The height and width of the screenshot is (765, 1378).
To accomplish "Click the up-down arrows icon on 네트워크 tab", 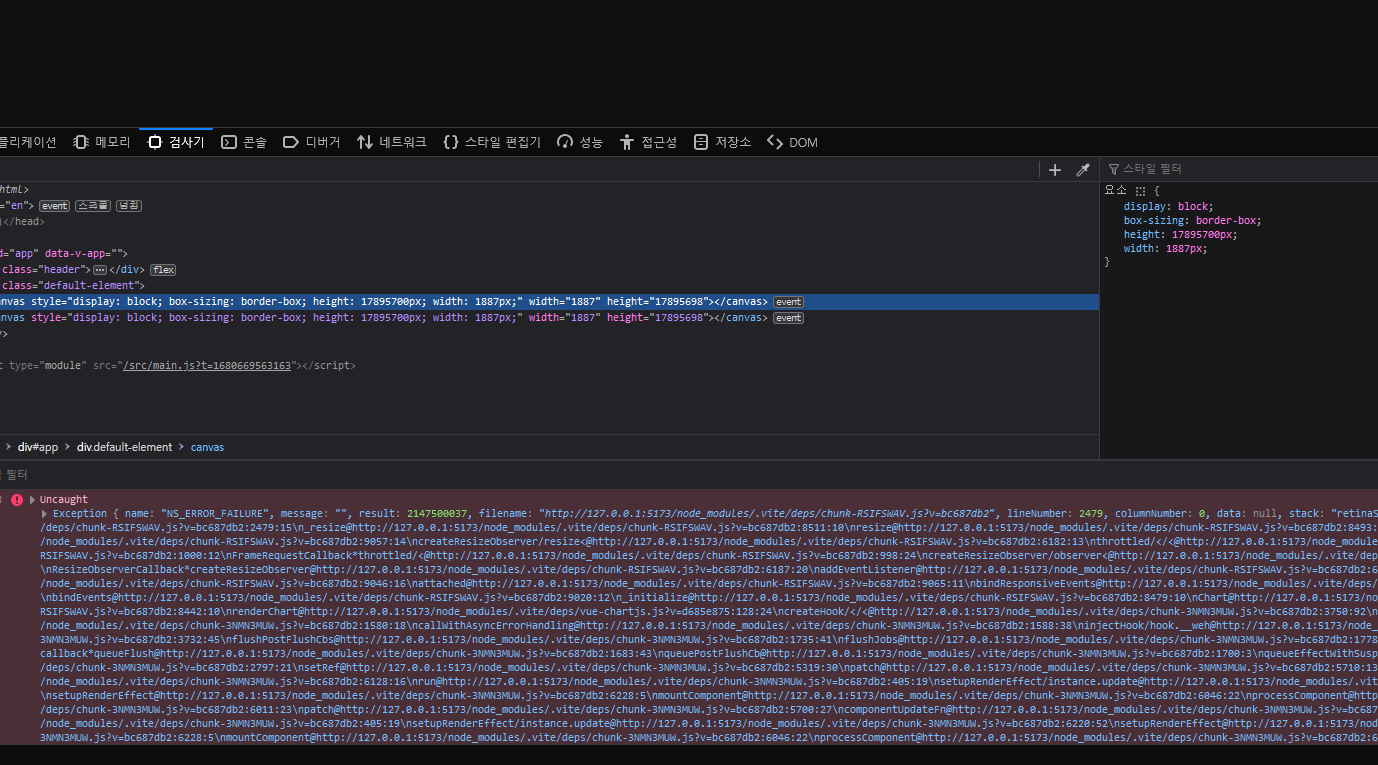I will pos(365,142).
